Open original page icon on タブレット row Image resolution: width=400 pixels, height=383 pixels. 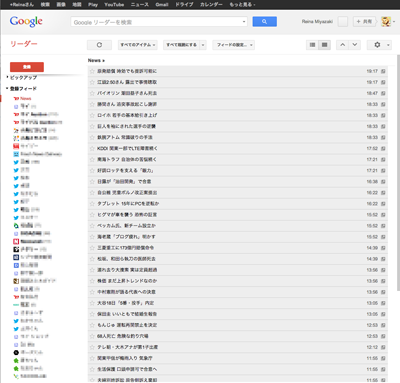click(383, 204)
